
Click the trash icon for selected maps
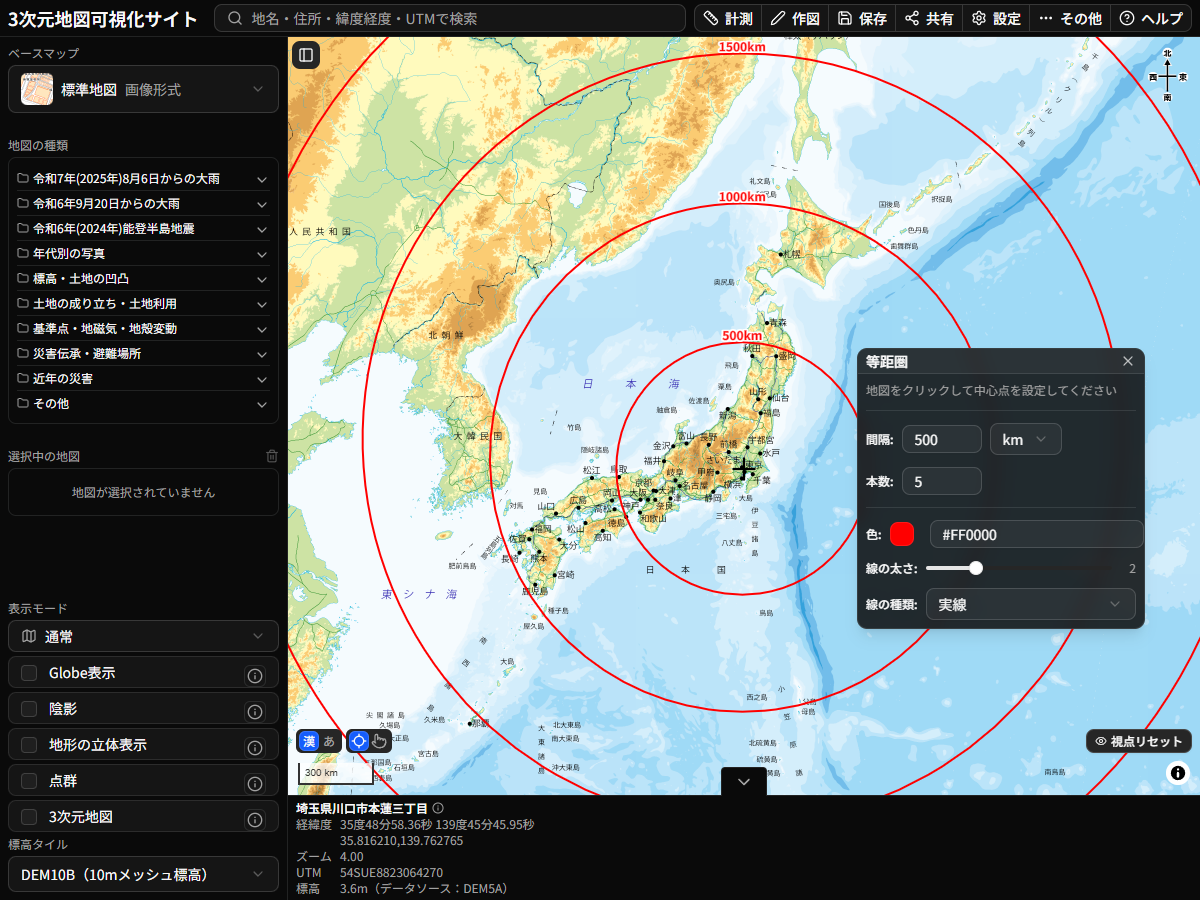(272, 456)
